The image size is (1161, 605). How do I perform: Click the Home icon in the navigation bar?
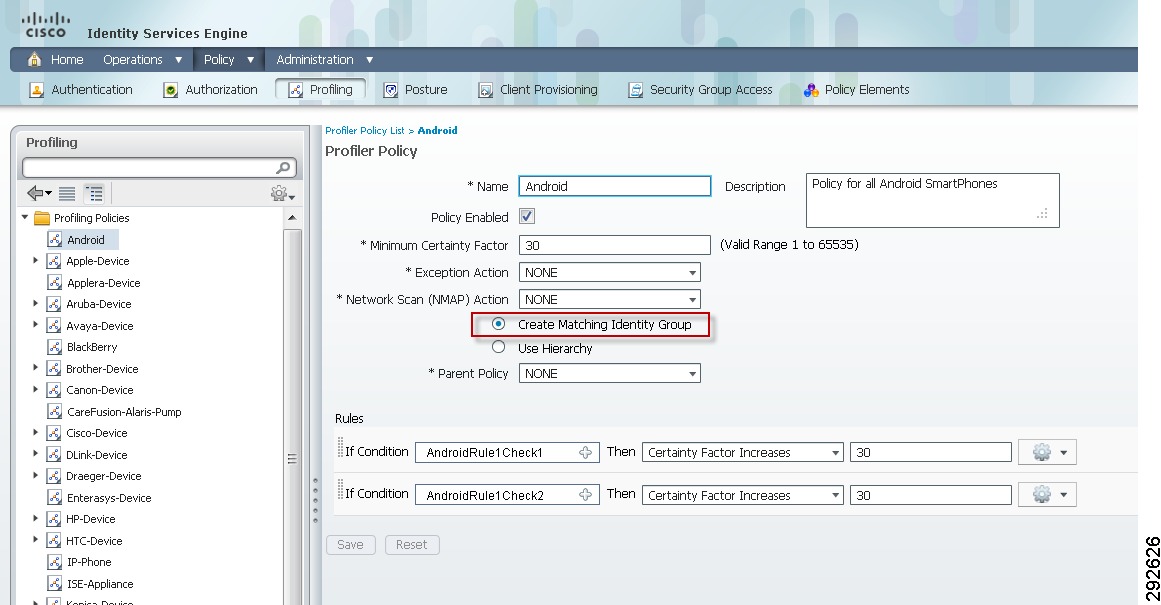click(x=34, y=59)
